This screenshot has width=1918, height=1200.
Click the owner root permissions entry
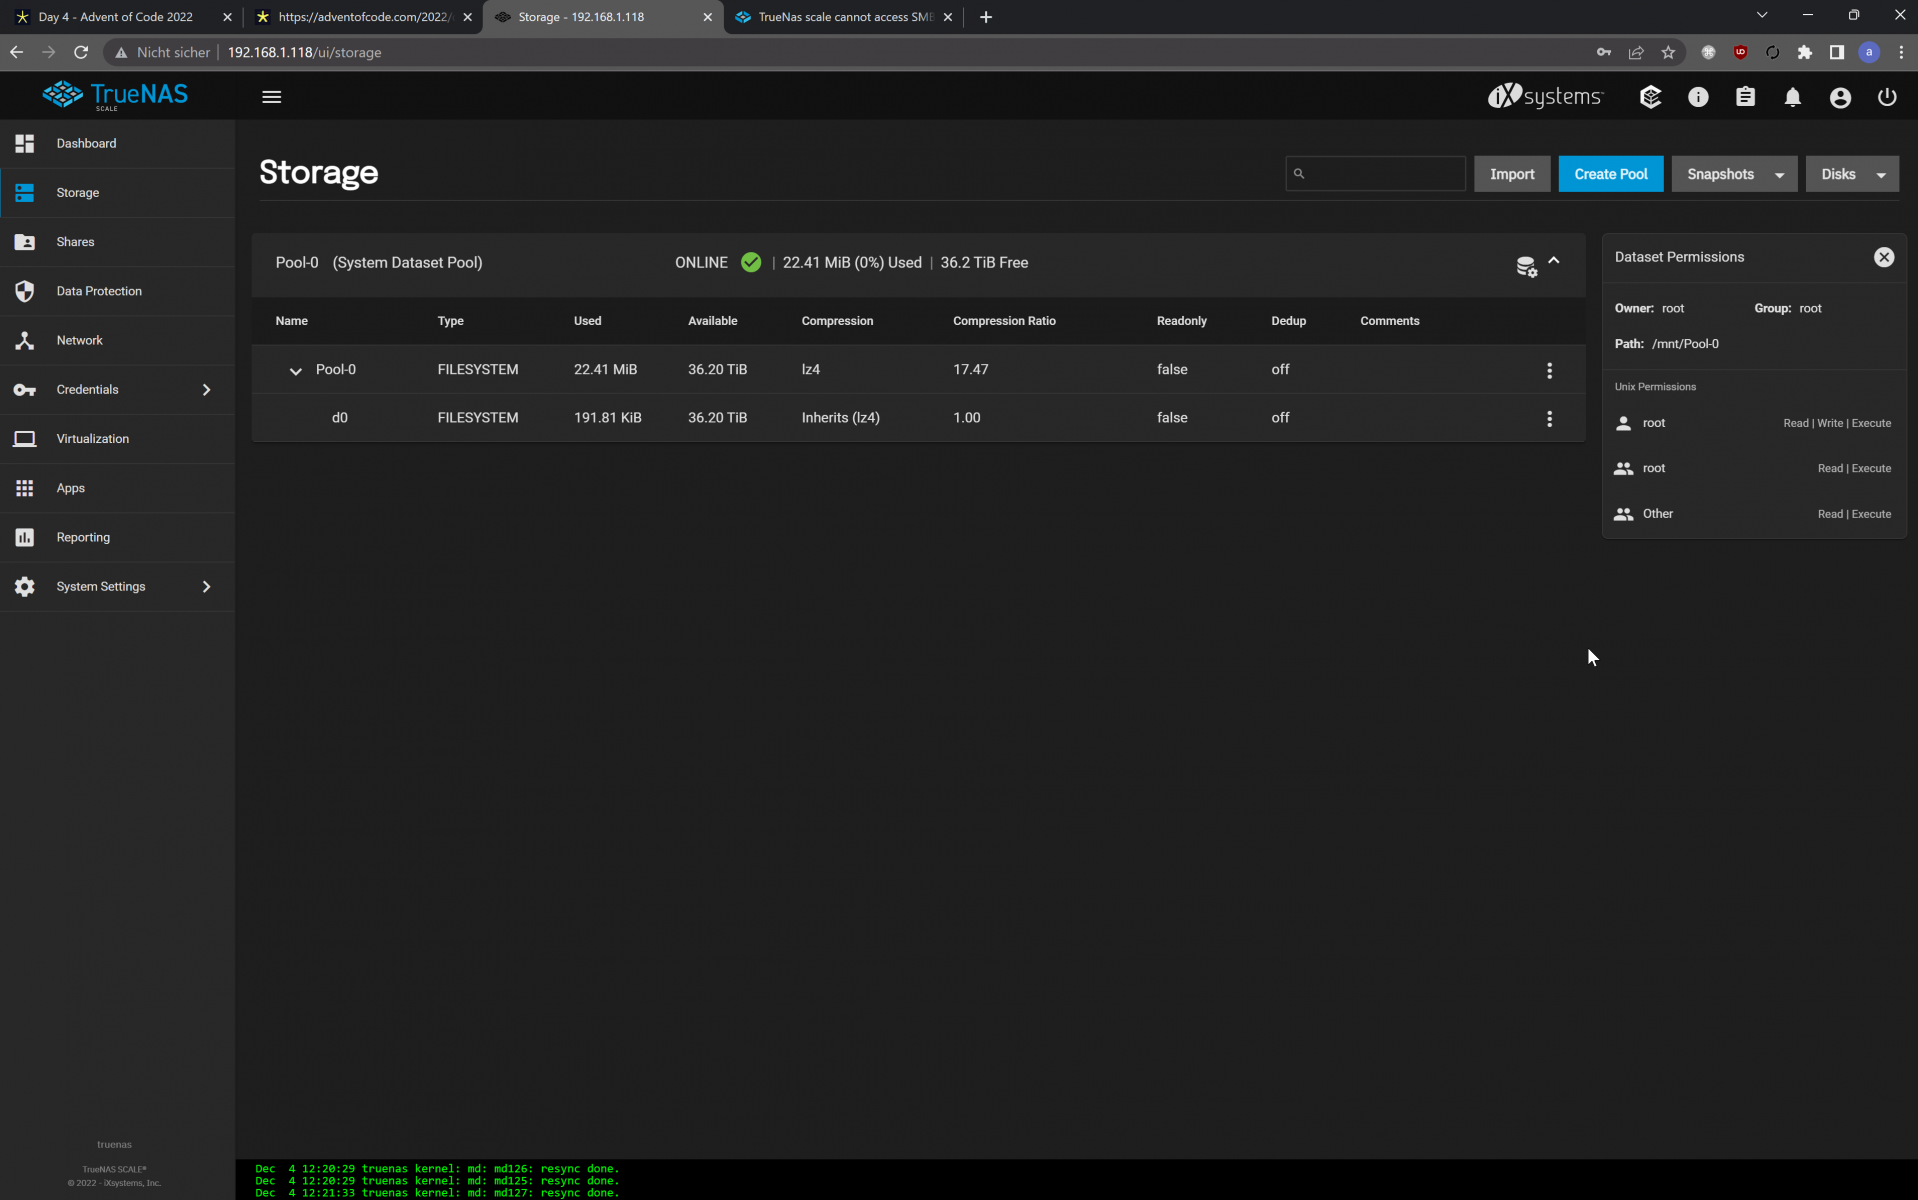coord(1753,423)
